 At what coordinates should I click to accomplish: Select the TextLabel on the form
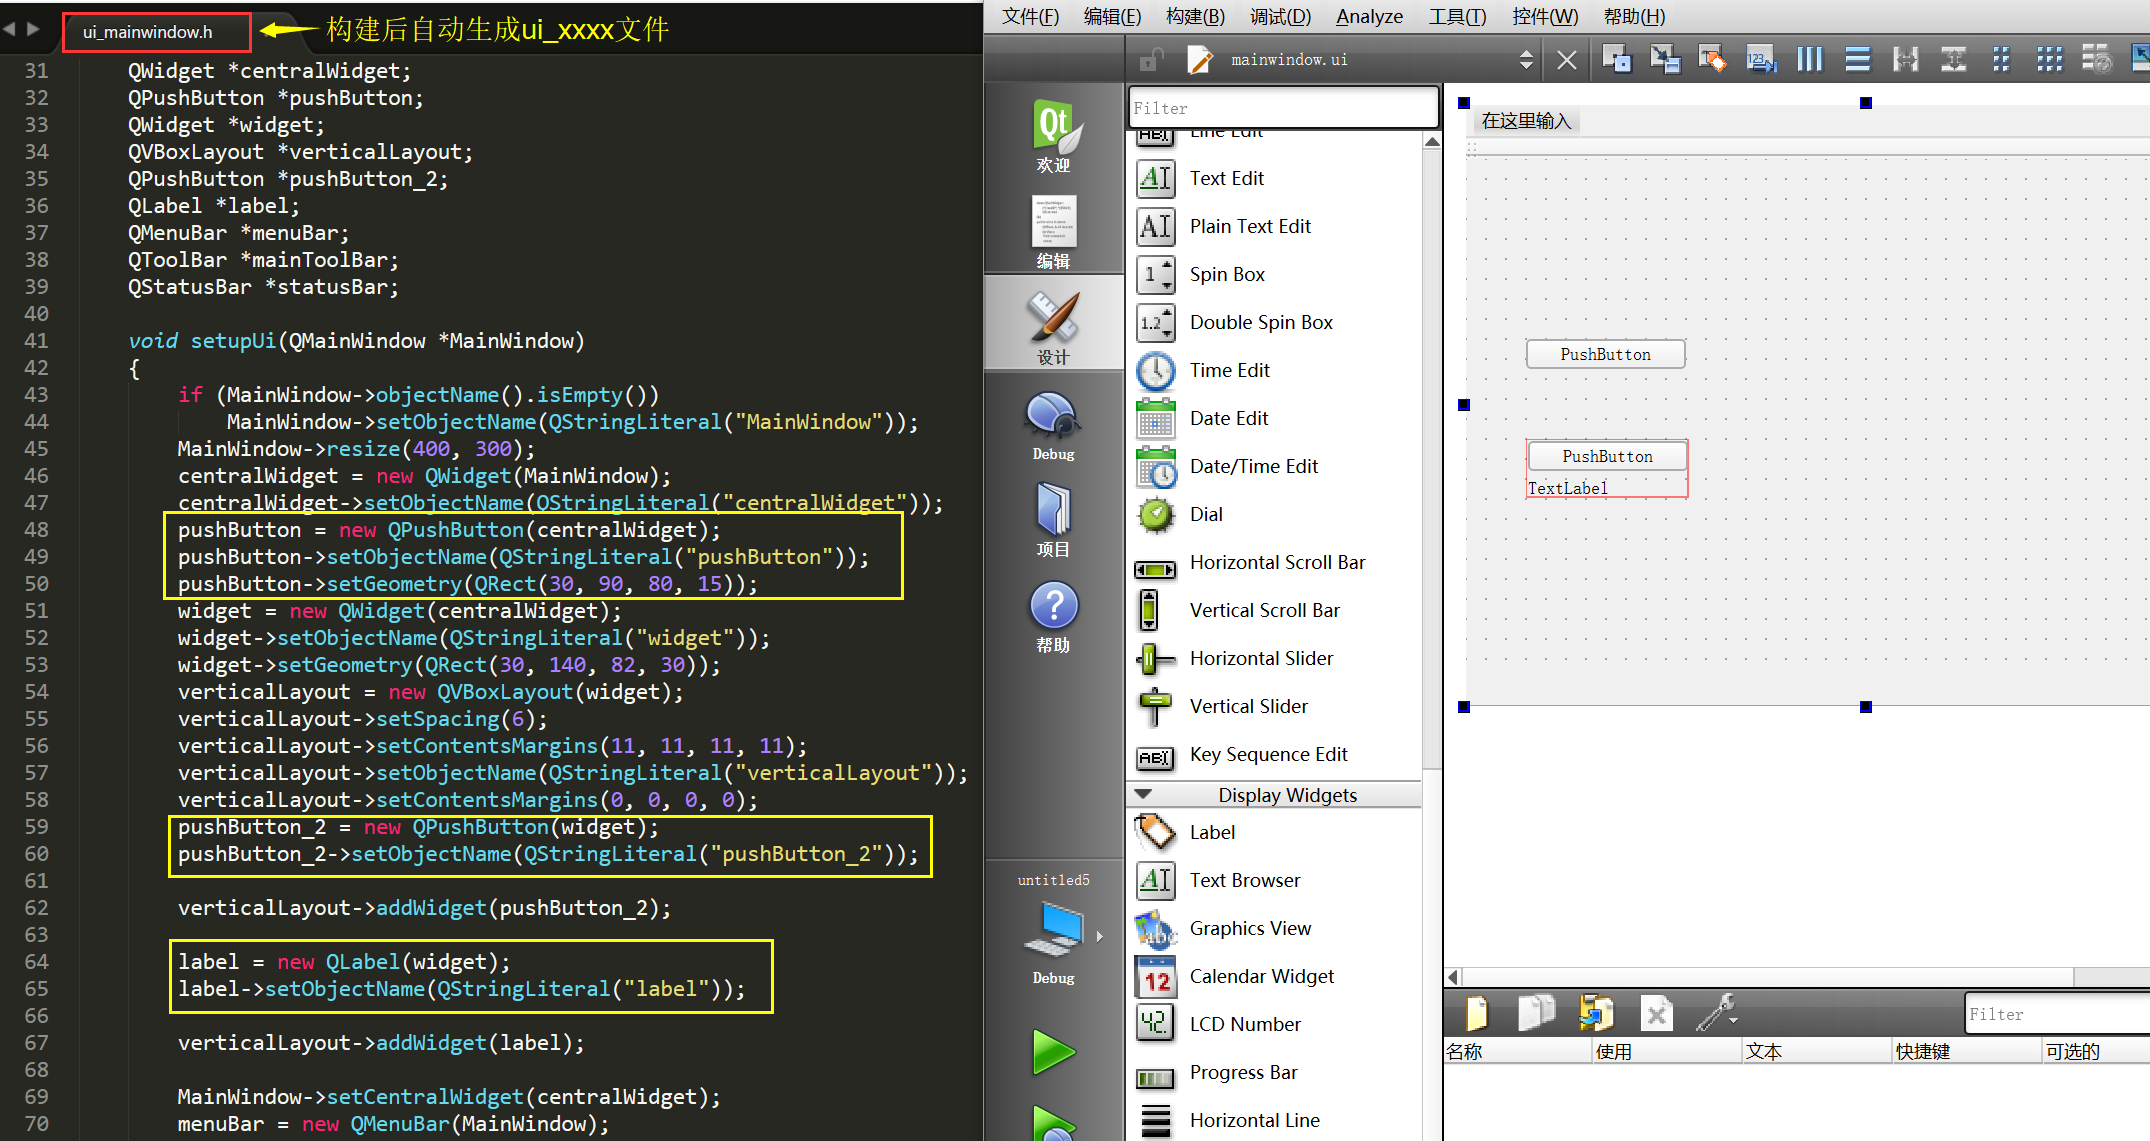pyautogui.click(x=1568, y=488)
